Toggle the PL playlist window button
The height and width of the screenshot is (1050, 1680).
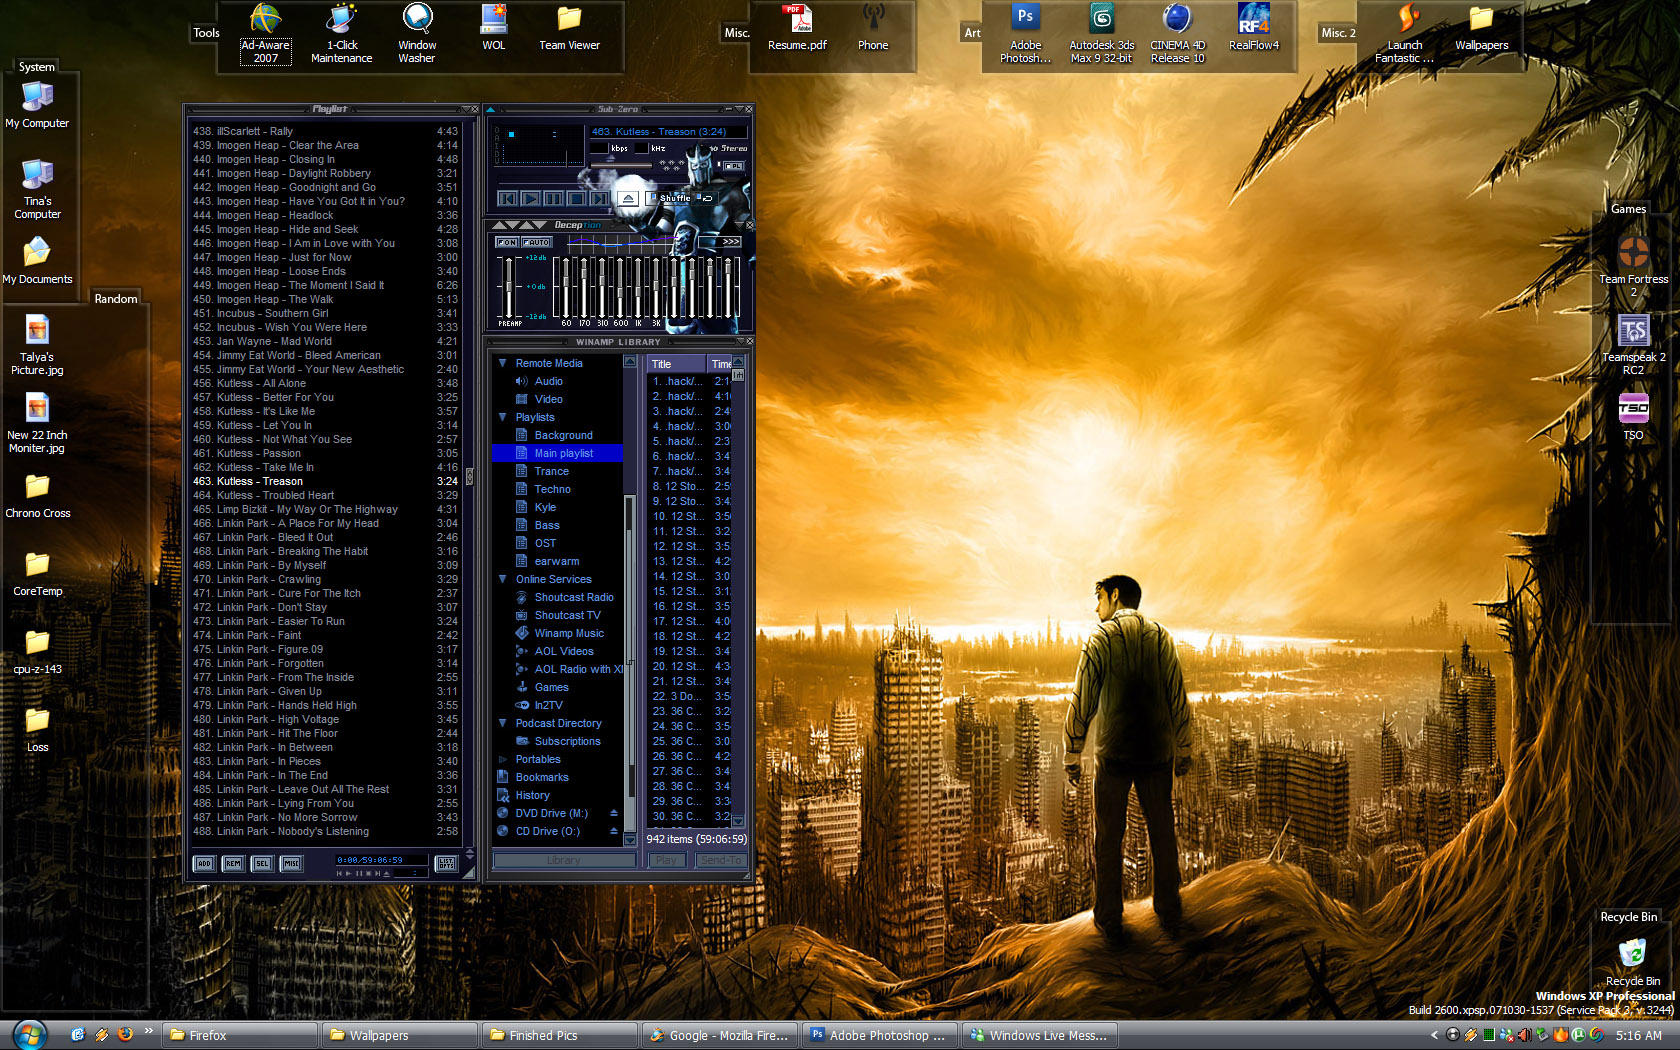[x=734, y=166]
